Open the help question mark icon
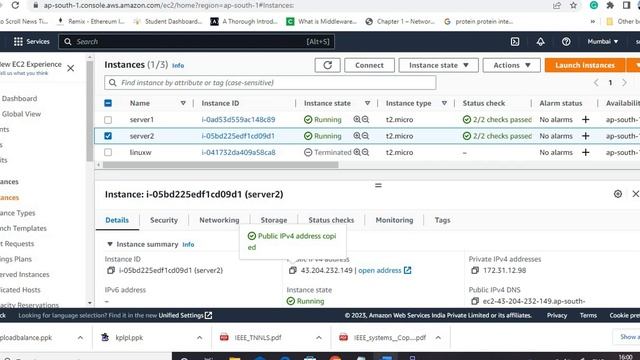This screenshot has height=360, width=640. point(566,42)
